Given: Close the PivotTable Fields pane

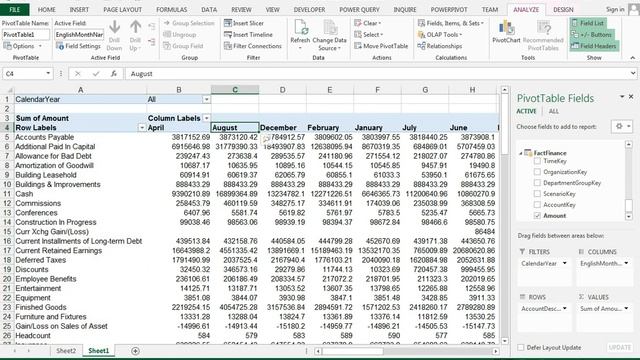Looking at the screenshot, I should click(x=631, y=97).
